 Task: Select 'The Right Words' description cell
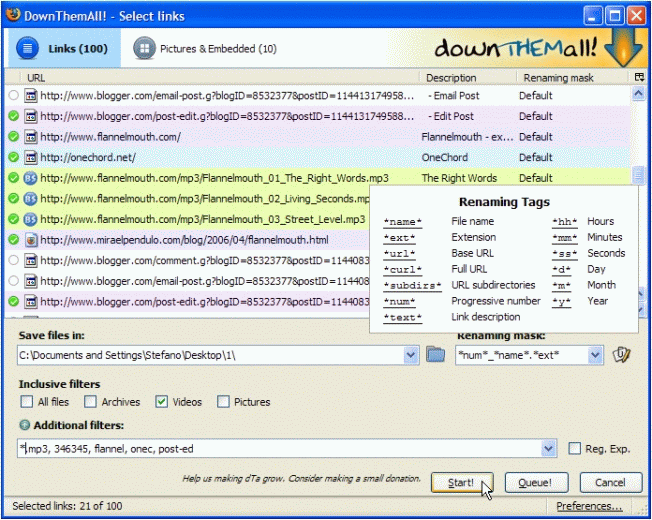[459, 178]
